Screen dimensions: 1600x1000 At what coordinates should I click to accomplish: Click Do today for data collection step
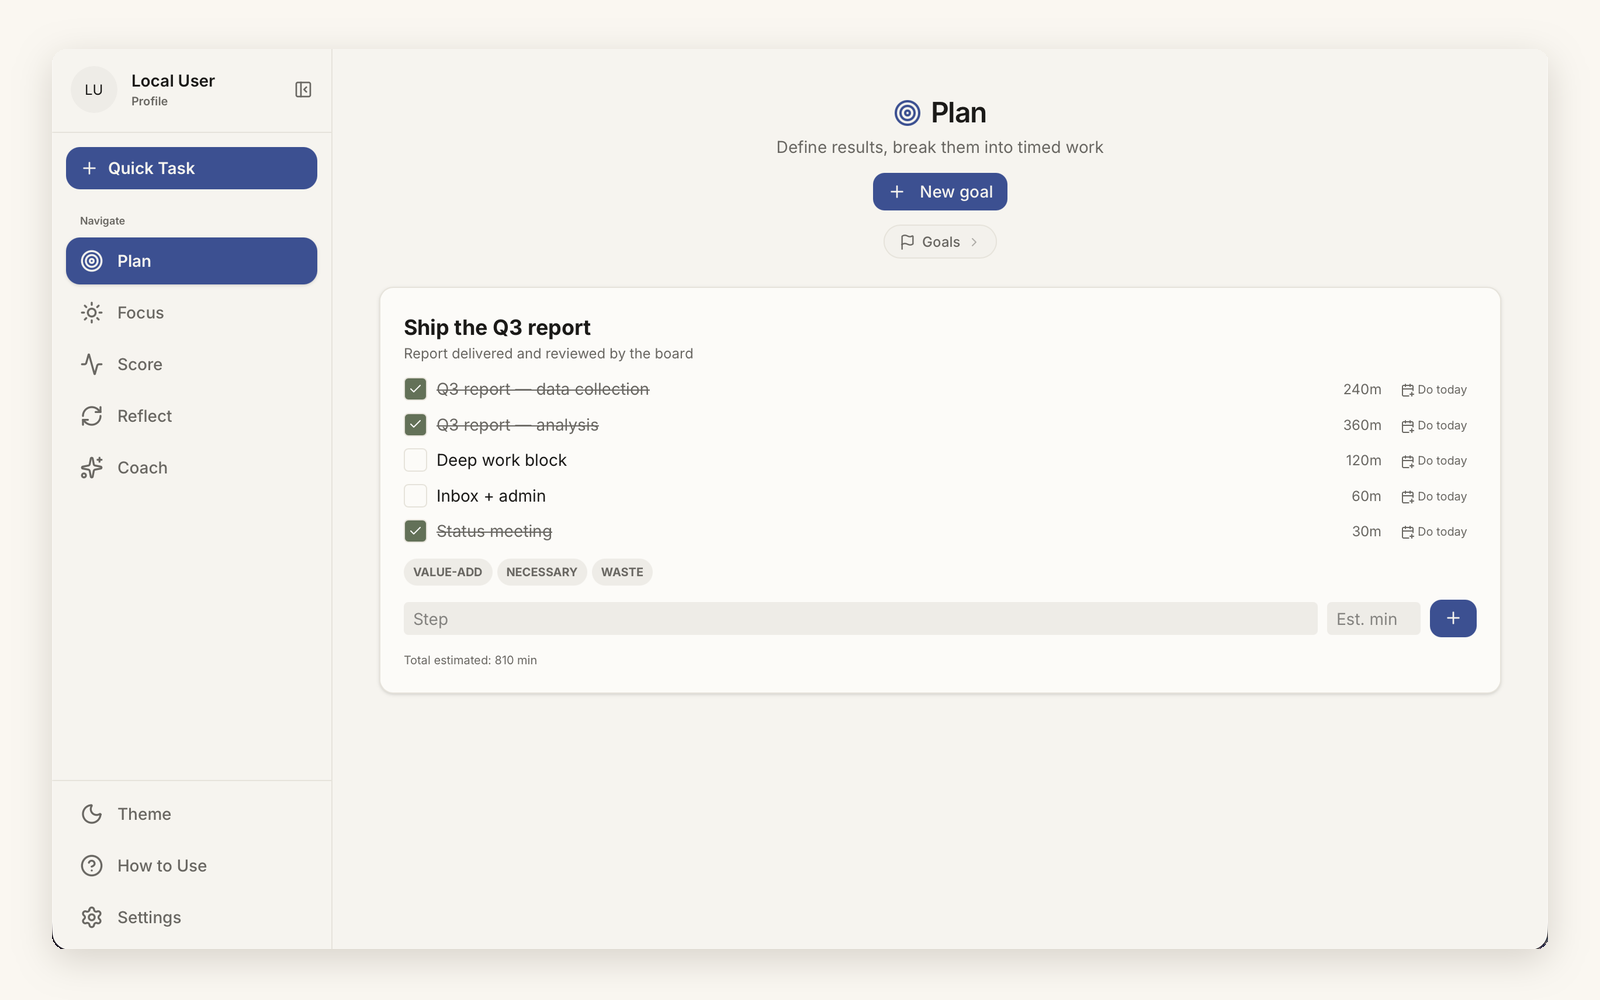point(1434,390)
